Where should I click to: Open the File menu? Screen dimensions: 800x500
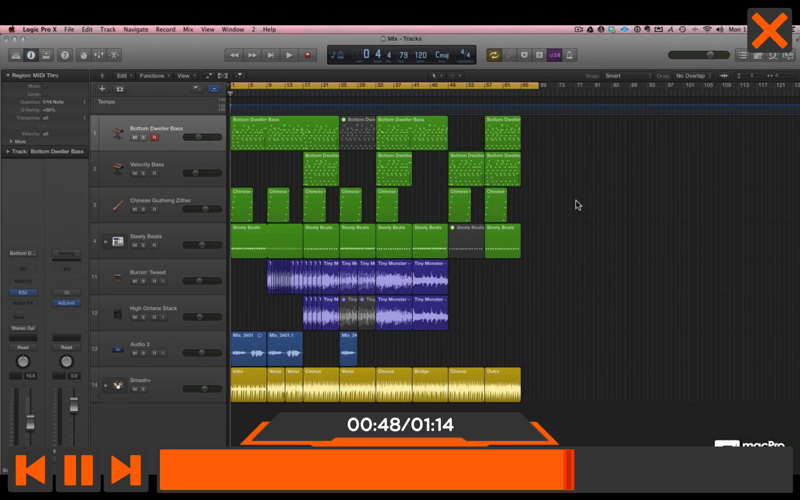(x=69, y=30)
